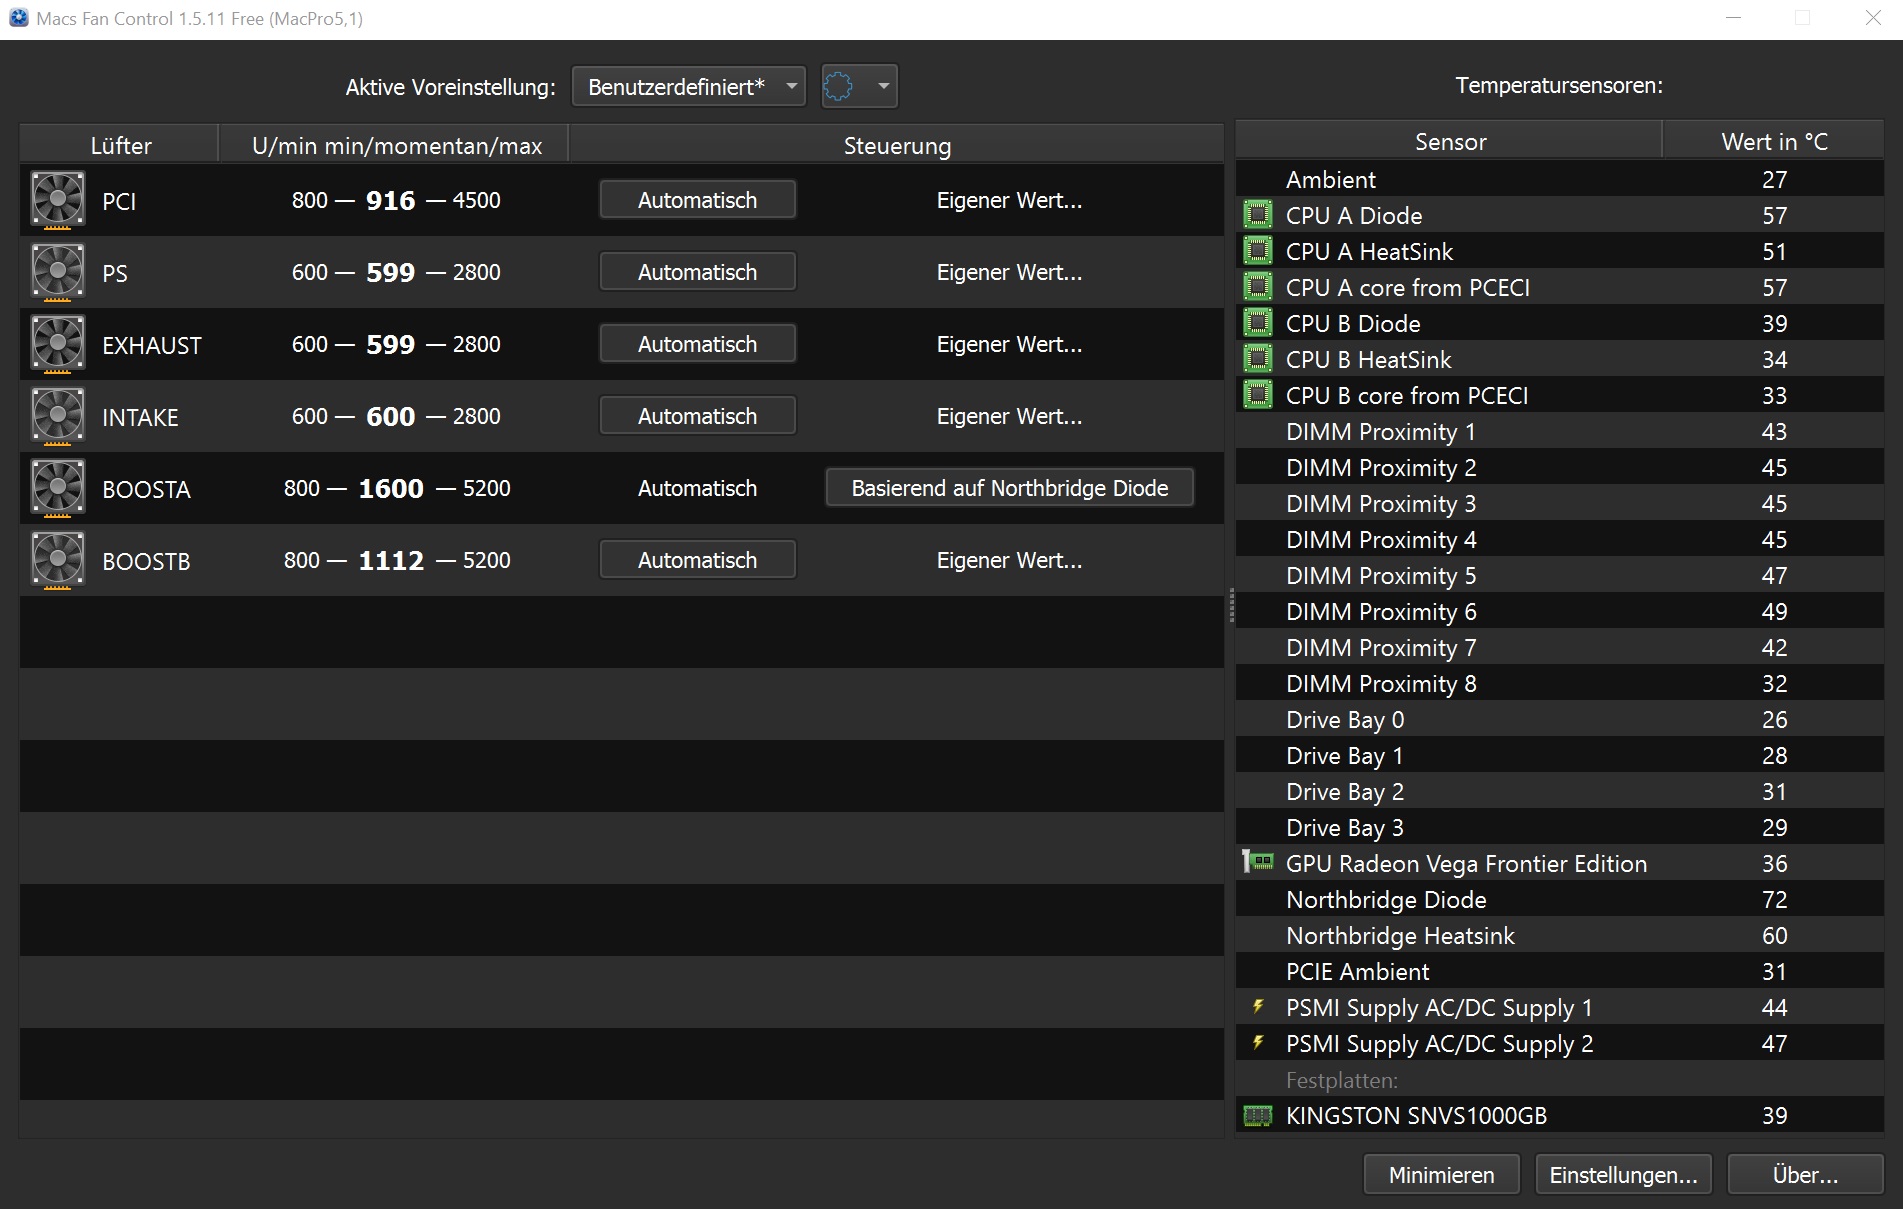Click the CPU B HeatSink chip icon
Screen dimensions: 1903x1210
1257,359
